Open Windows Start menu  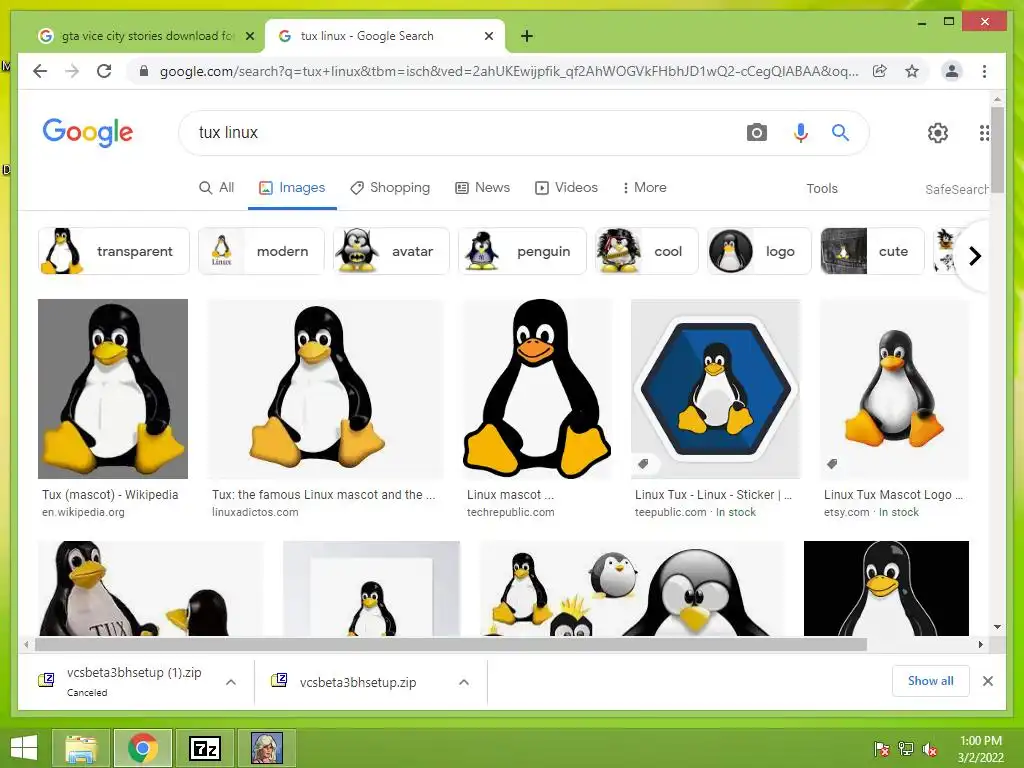pyautogui.click(x=24, y=748)
